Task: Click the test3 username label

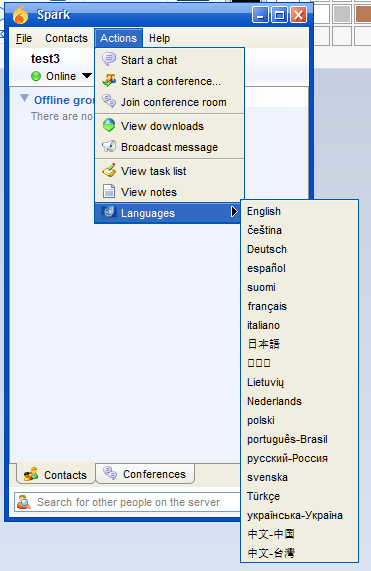Action: [45, 59]
